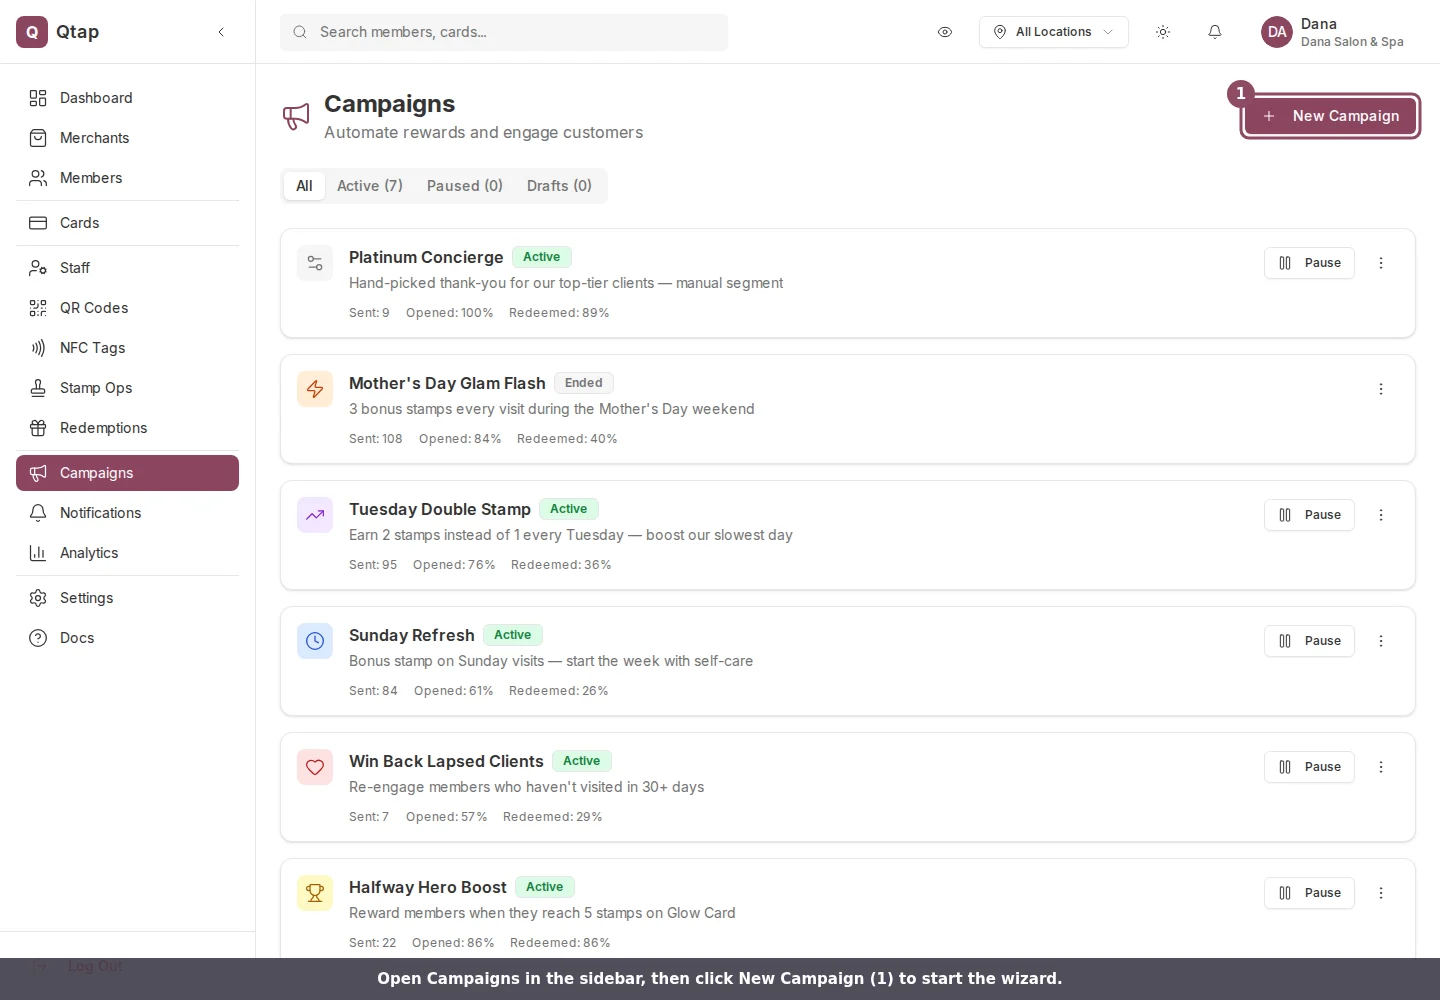Screen dimensions: 1440x1000
Task: Click the Settings gear icon
Action: click(38, 598)
